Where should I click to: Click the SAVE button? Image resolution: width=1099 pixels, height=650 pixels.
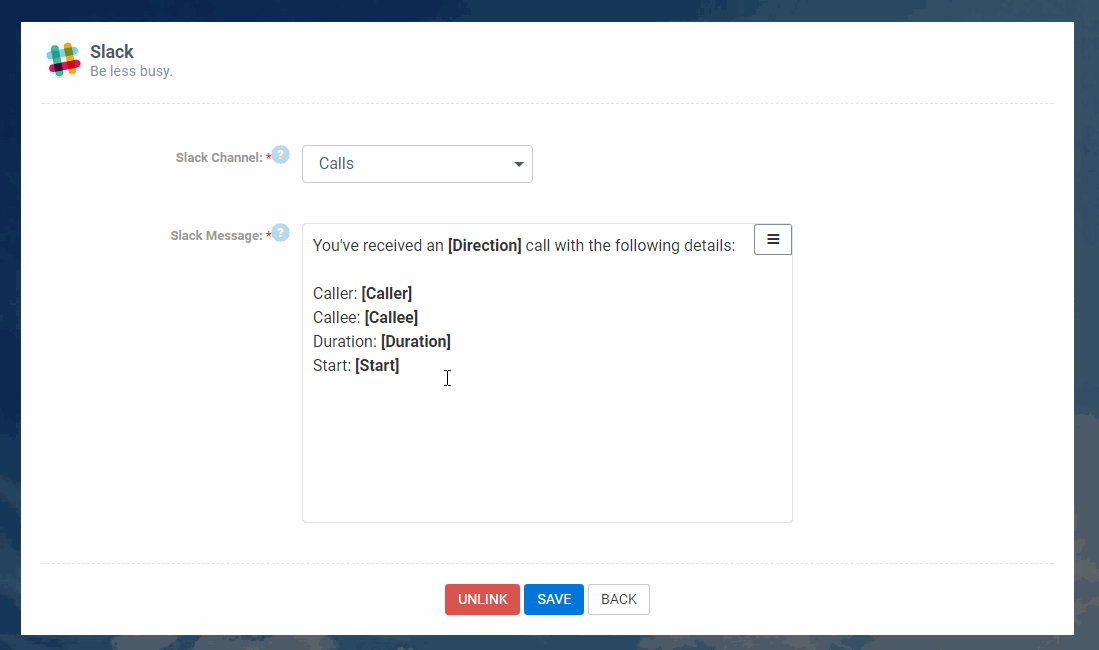point(554,600)
